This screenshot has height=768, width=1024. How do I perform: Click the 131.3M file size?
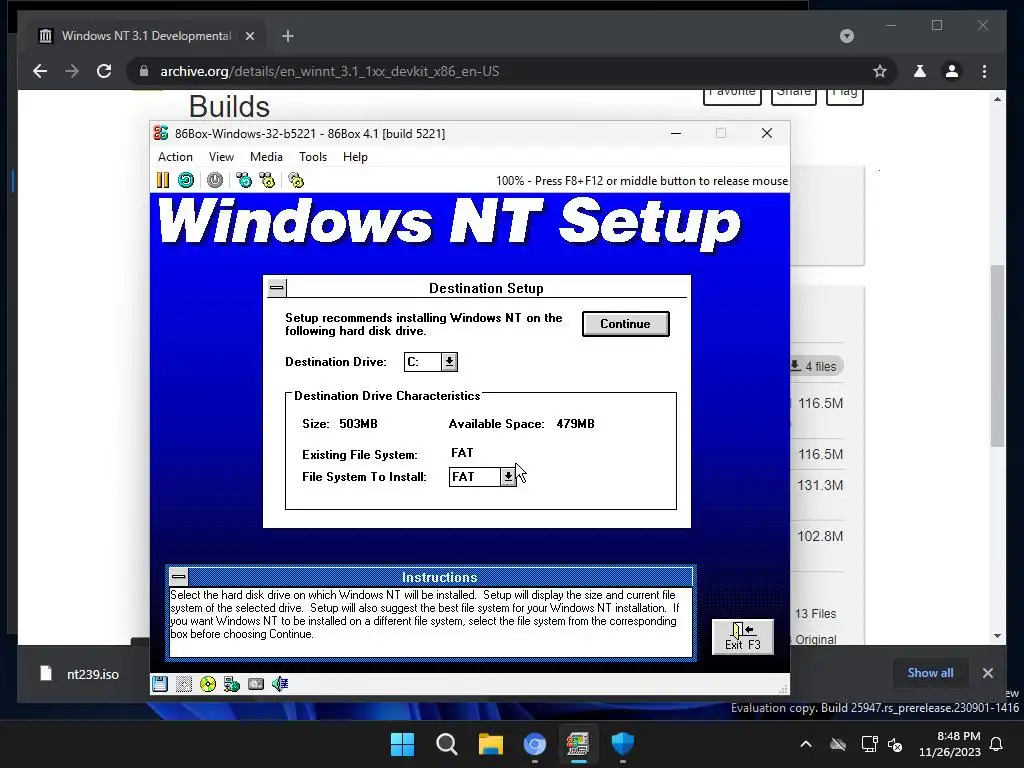[x=820, y=485]
